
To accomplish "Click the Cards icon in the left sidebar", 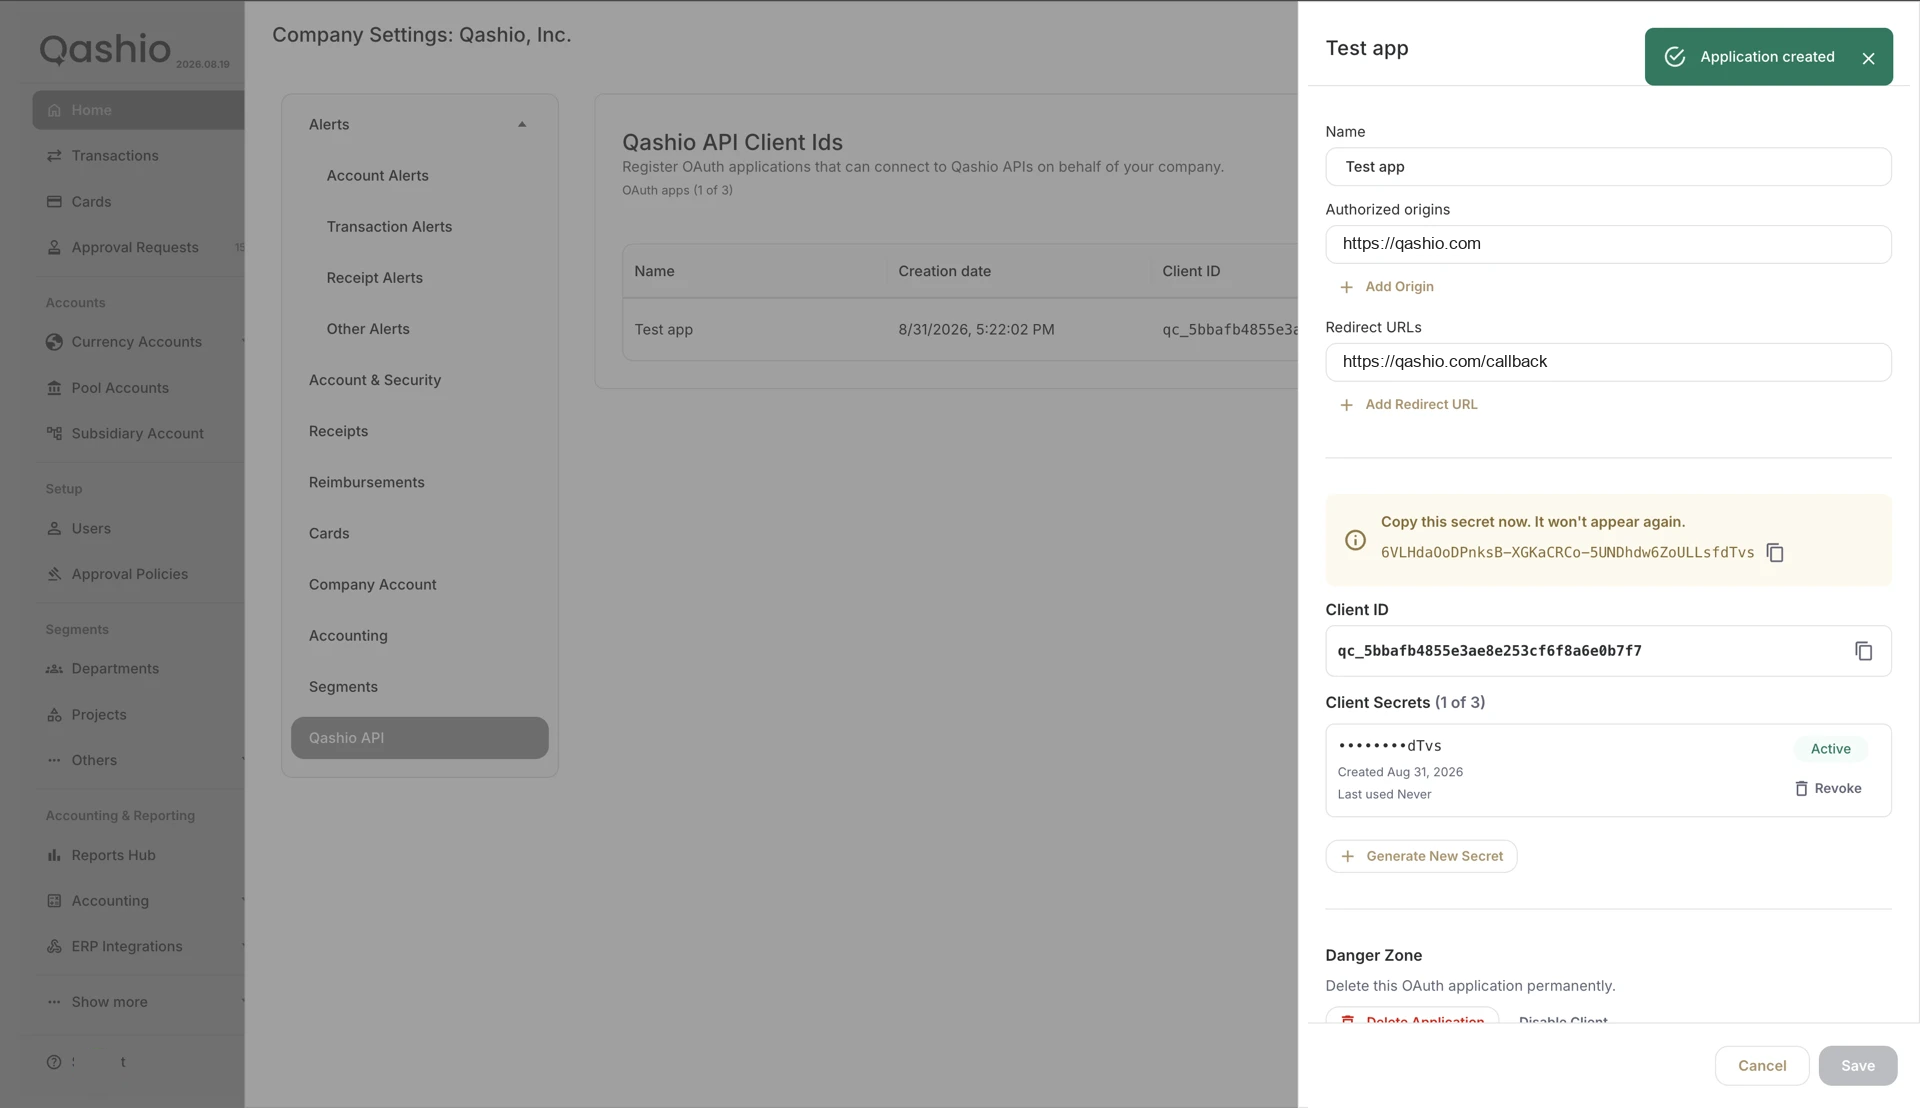I will coord(54,202).
